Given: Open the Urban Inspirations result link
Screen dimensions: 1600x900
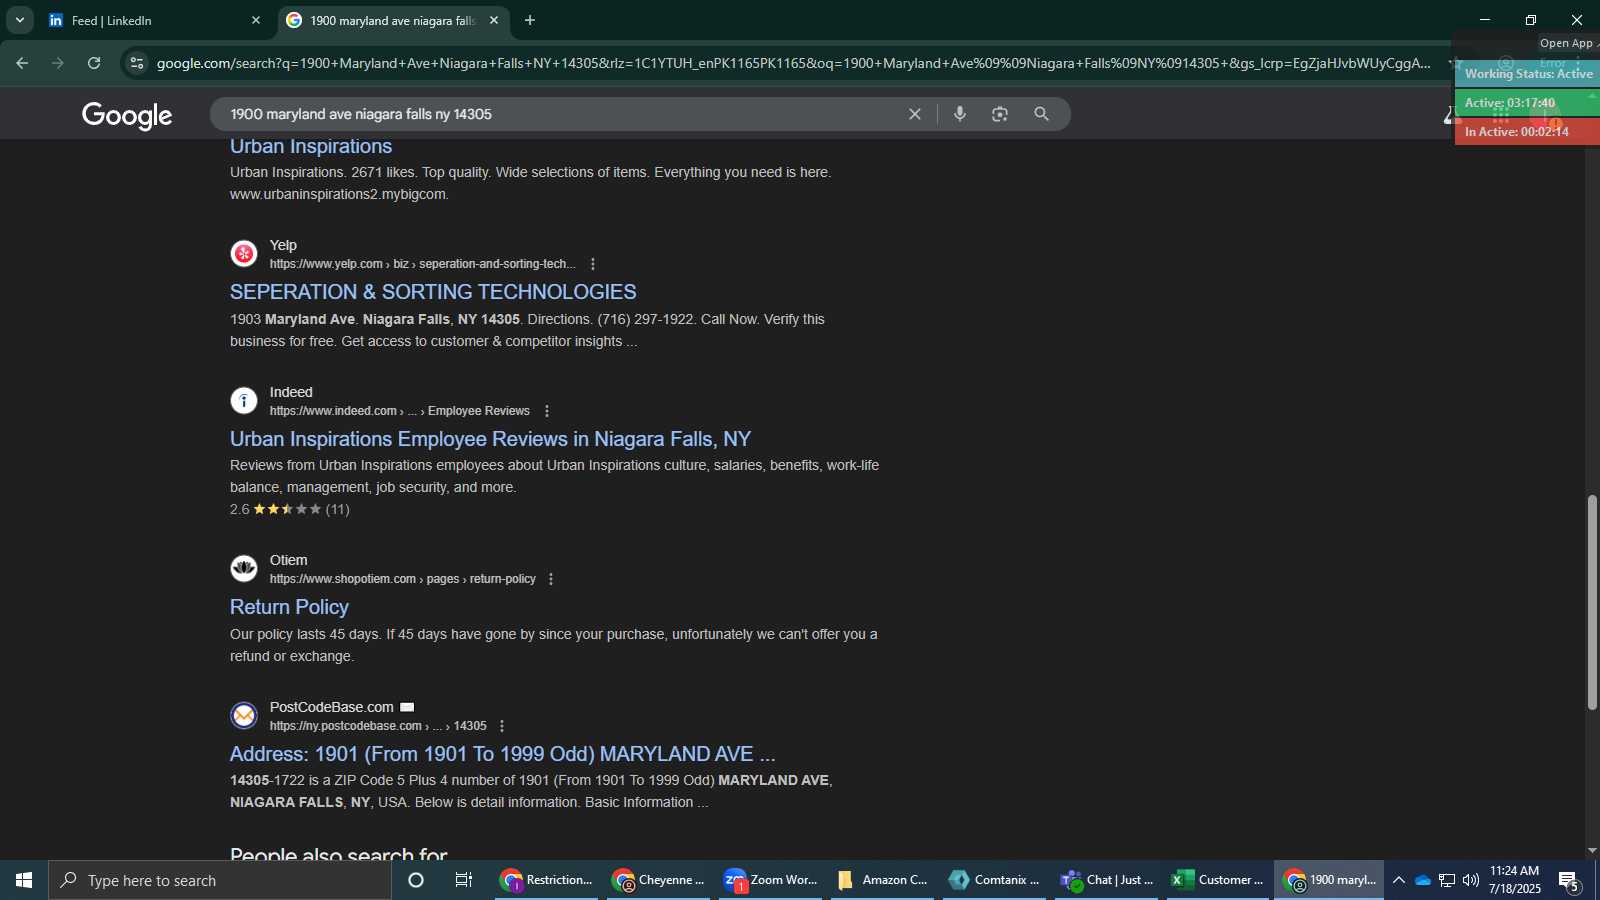Looking at the screenshot, I should pyautogui.click(x=311, y=146).
